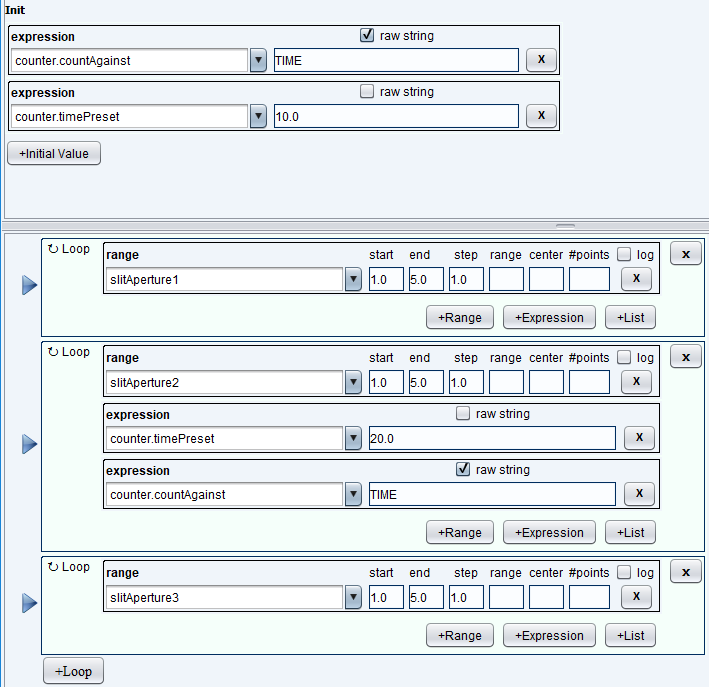This screenshot has height=687, width=709.
Task: Open the slitAperture3 variable dropdown
Action: (353, 598)
